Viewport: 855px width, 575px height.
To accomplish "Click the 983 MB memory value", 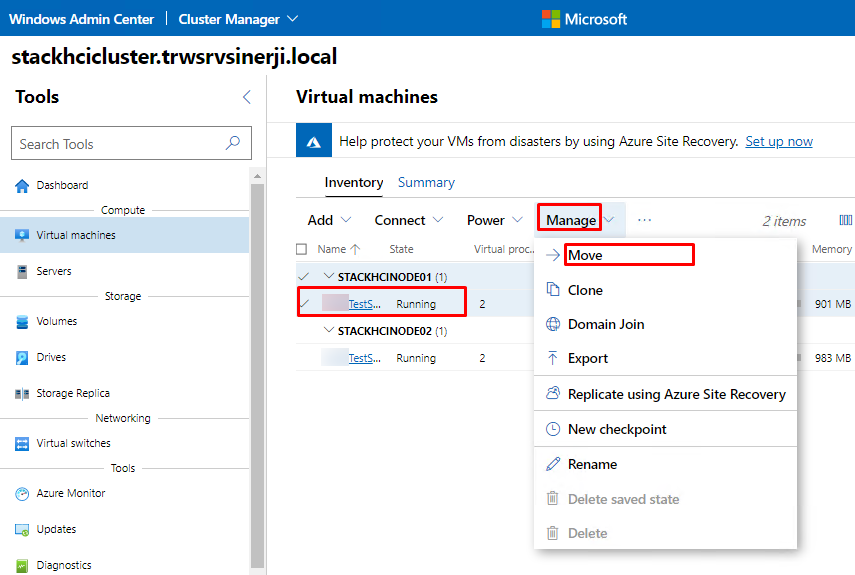I will click(x=833, y=358).
